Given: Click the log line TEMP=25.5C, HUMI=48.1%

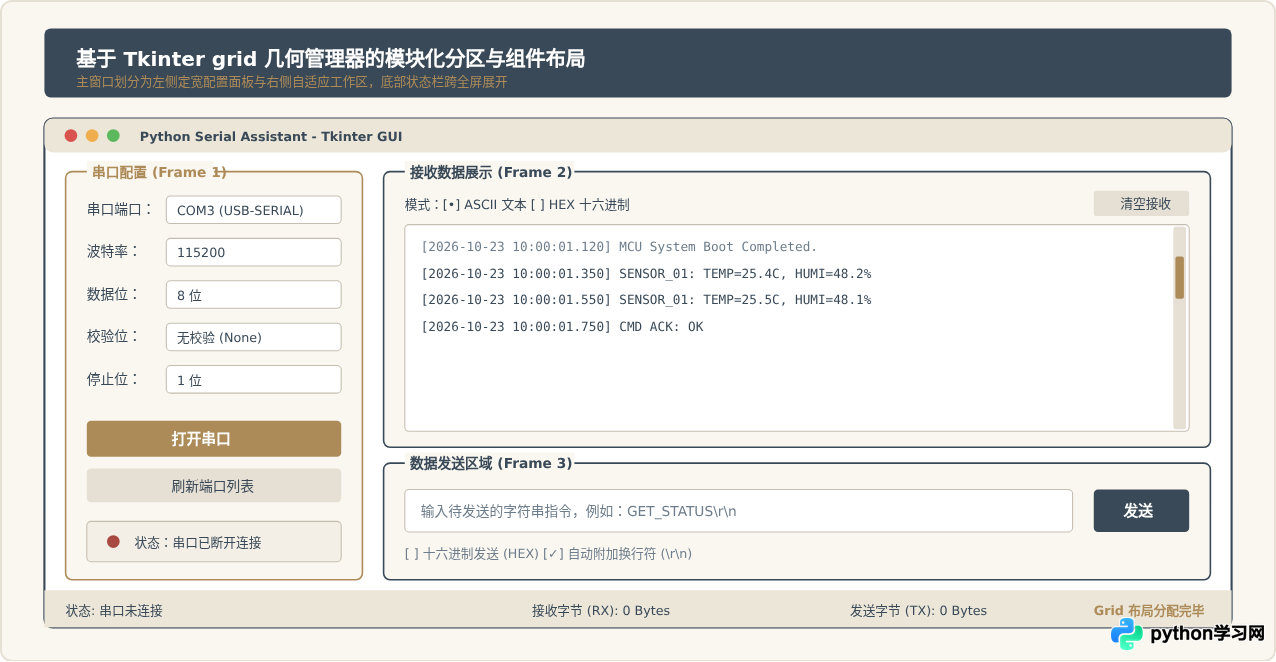Looking at the screenshot, I should (646, 300).
